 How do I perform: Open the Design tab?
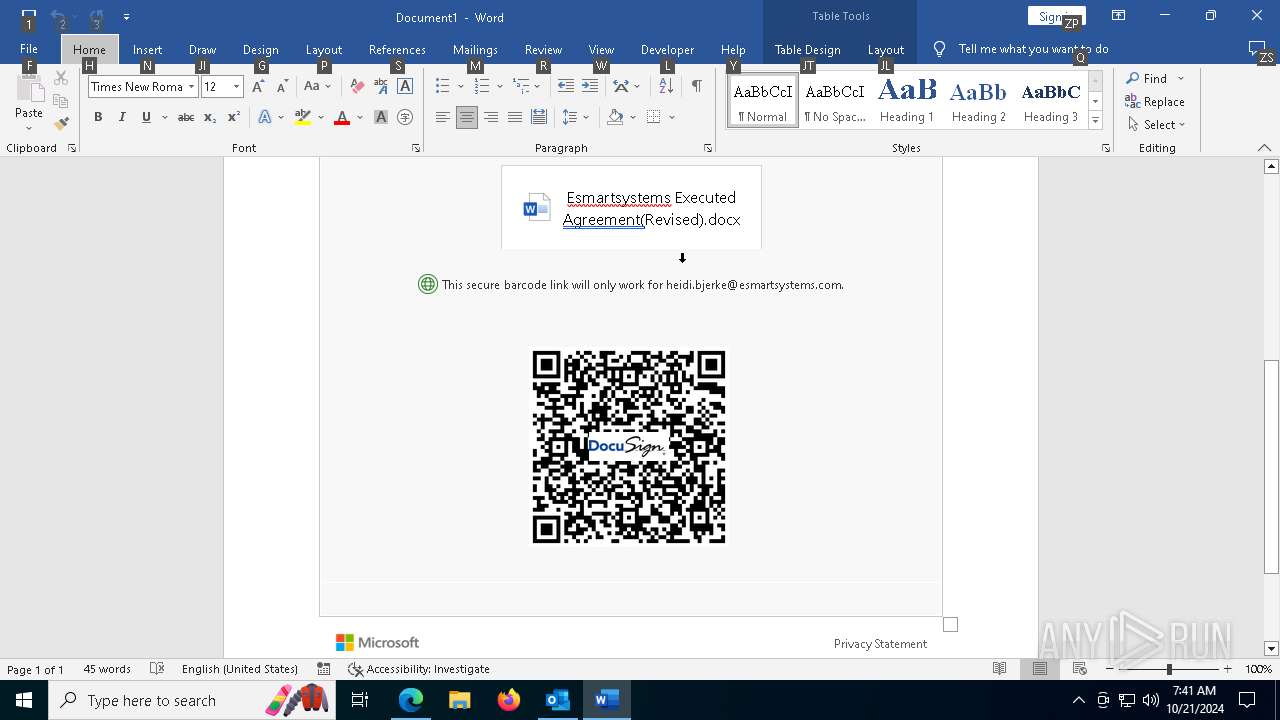click(x=260, y=49)
